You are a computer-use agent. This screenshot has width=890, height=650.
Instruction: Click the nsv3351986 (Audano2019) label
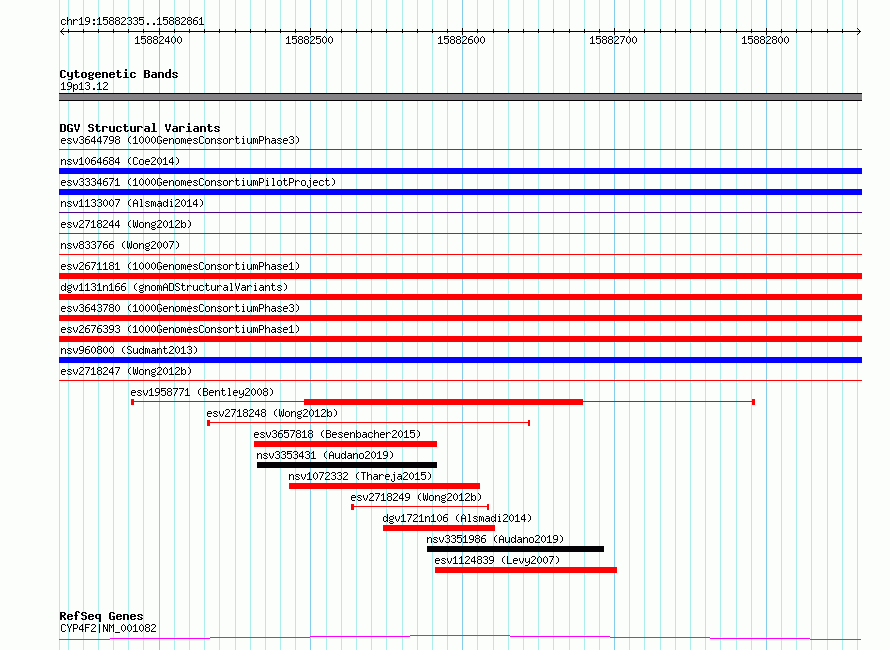[495, 539]
